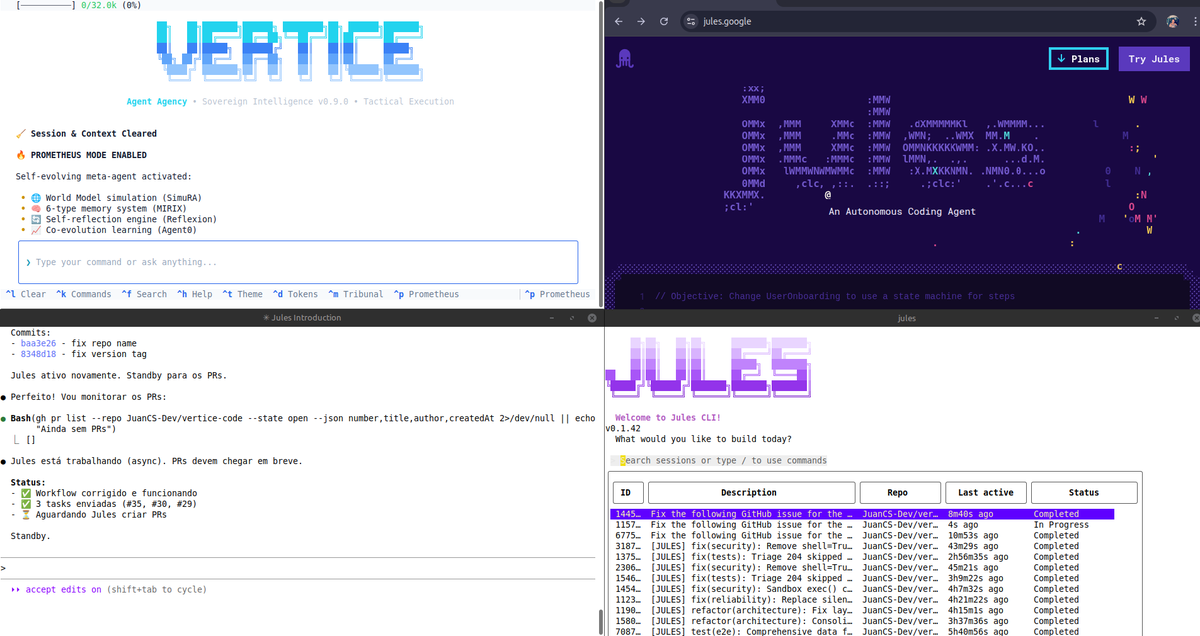
Task: Click accept edits on mode indicator
Action: click(x=62, y=590)
